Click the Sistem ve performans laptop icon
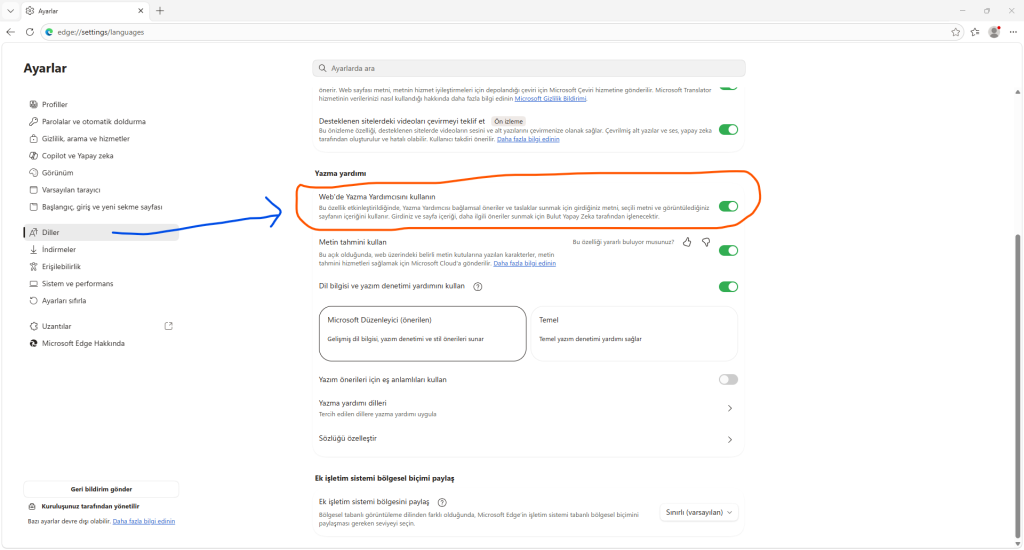The image size is (1024, 550). [33, 283]
